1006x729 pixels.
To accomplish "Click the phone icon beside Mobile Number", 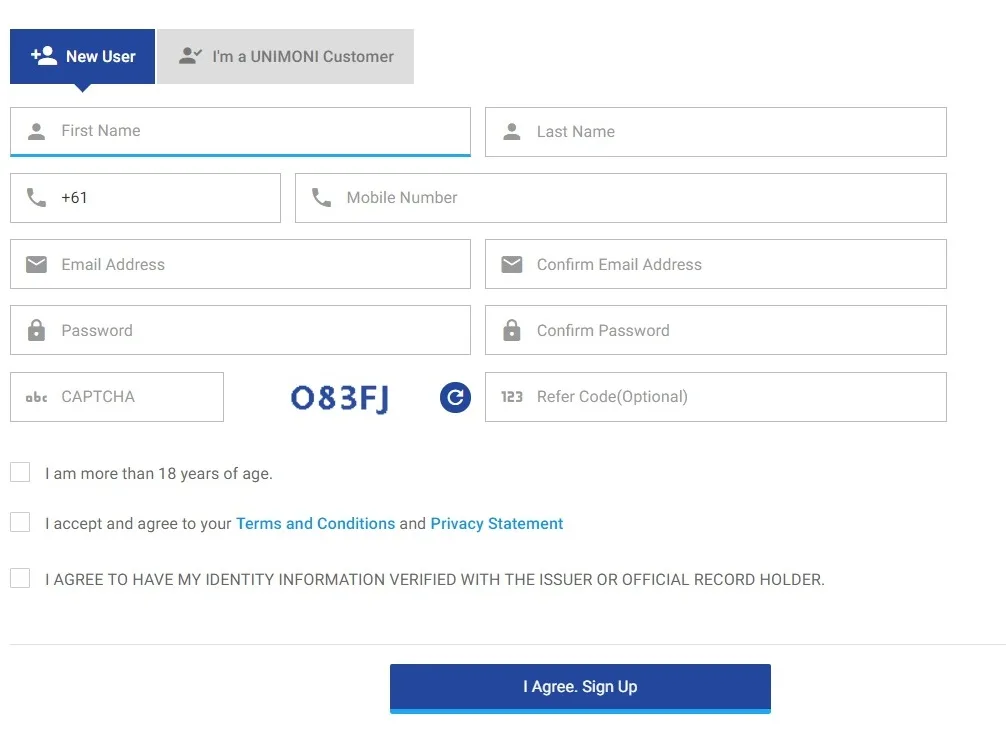I will tap(322, 198).
